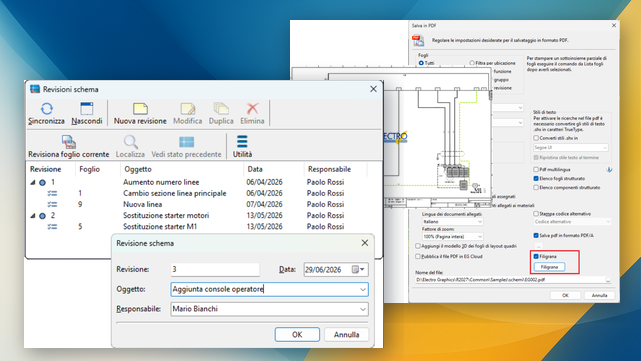Click the Filigrana settings button
Screen dimensions: 641x361
click(x=549, y=267)
